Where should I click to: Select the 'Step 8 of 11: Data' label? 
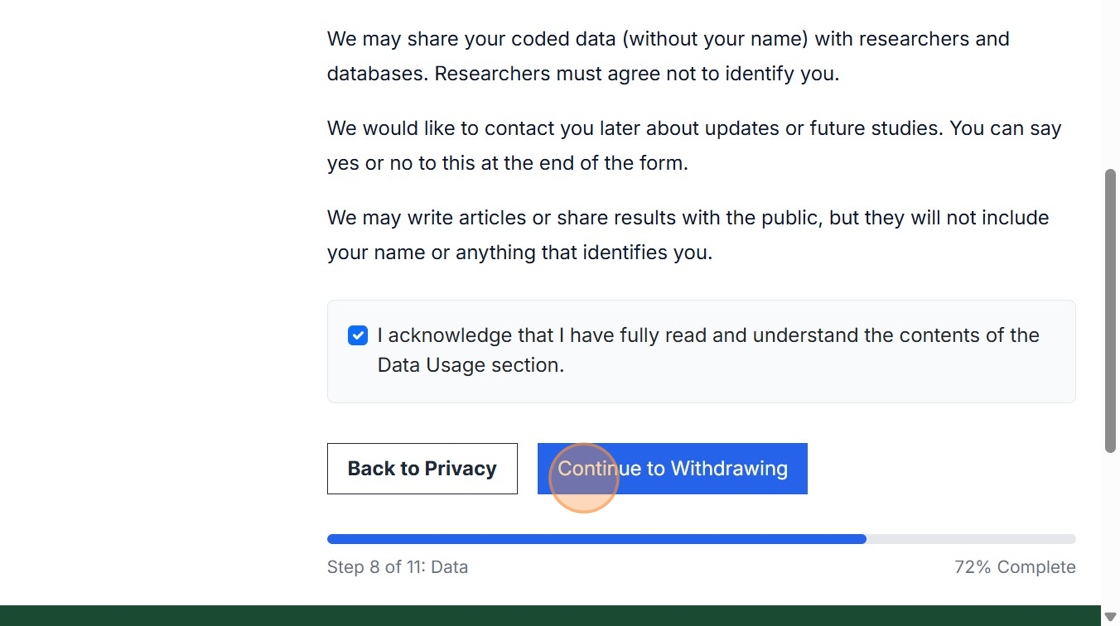pyautogui.click(x=397, y=567)
